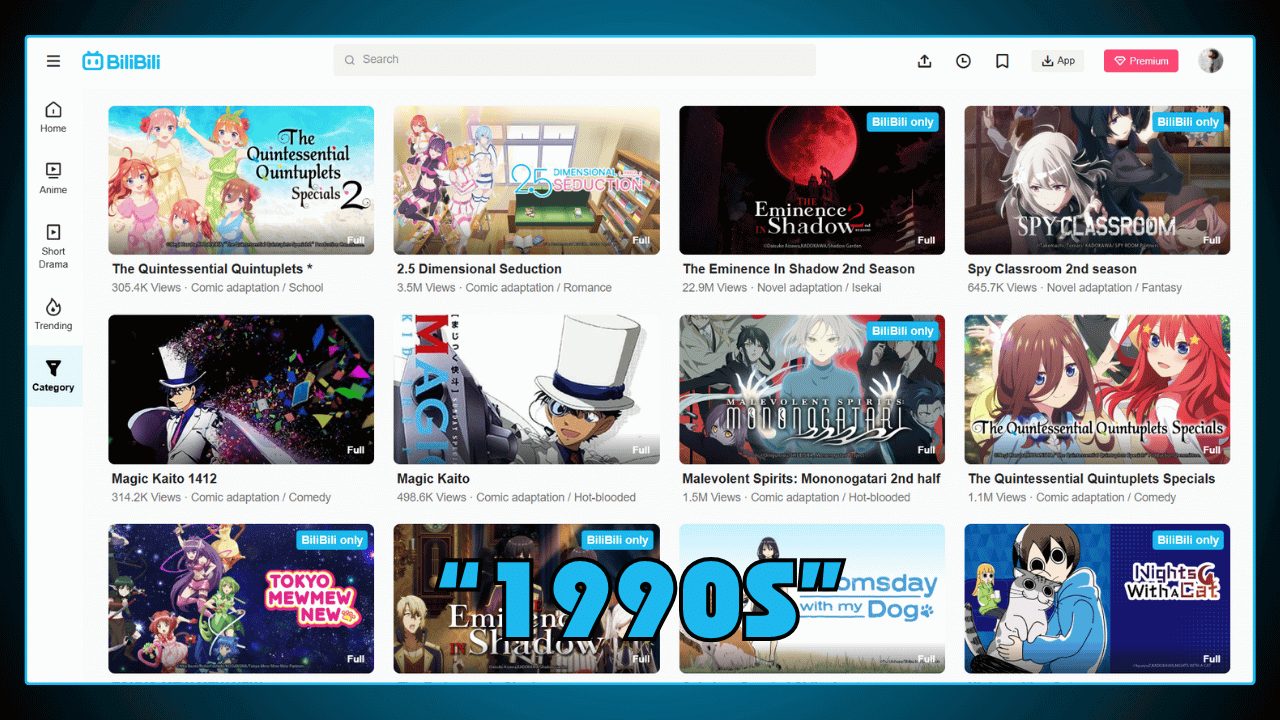Screen dimensions: 1280x720
Task: Open Malevolent Spirits Mononogatari thumbnail
Action: click(x=812, y=389)
